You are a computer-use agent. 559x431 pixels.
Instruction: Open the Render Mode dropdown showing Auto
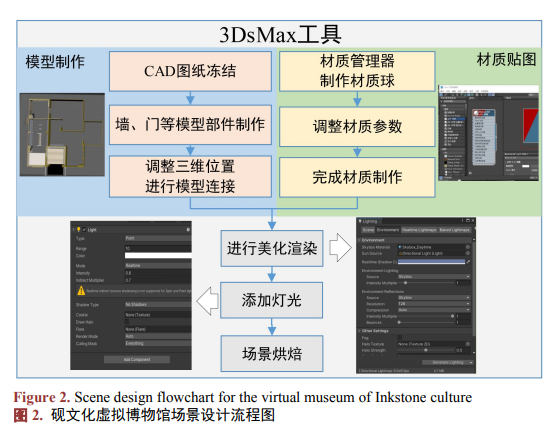click(158, 336)
